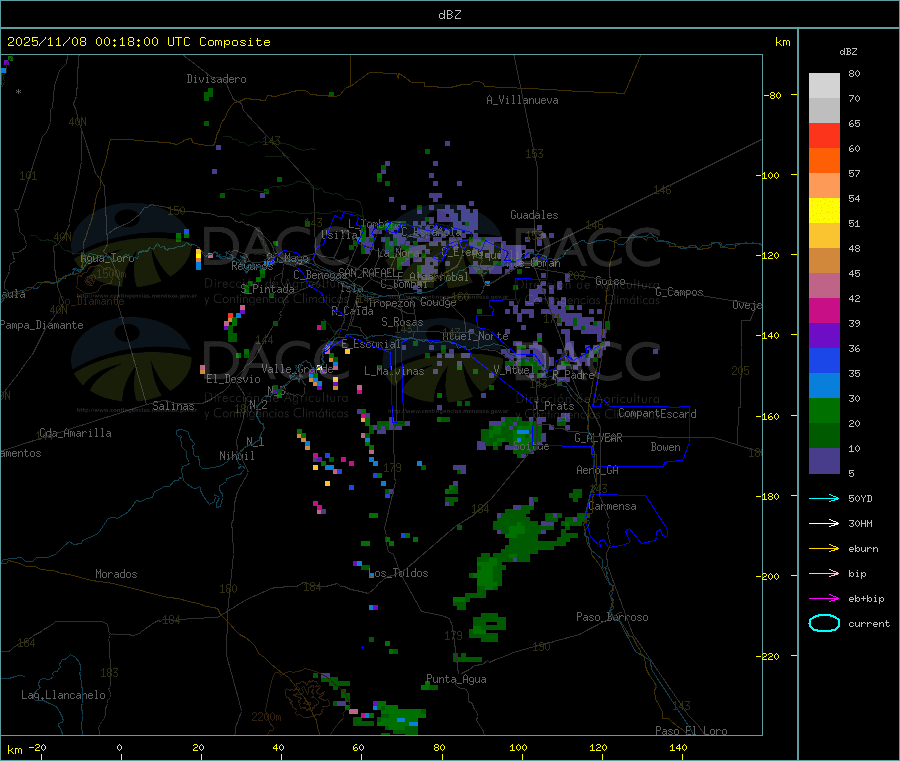
Task: Click the 'CompantEscard' map label
Action: click(x=657, y=414)
